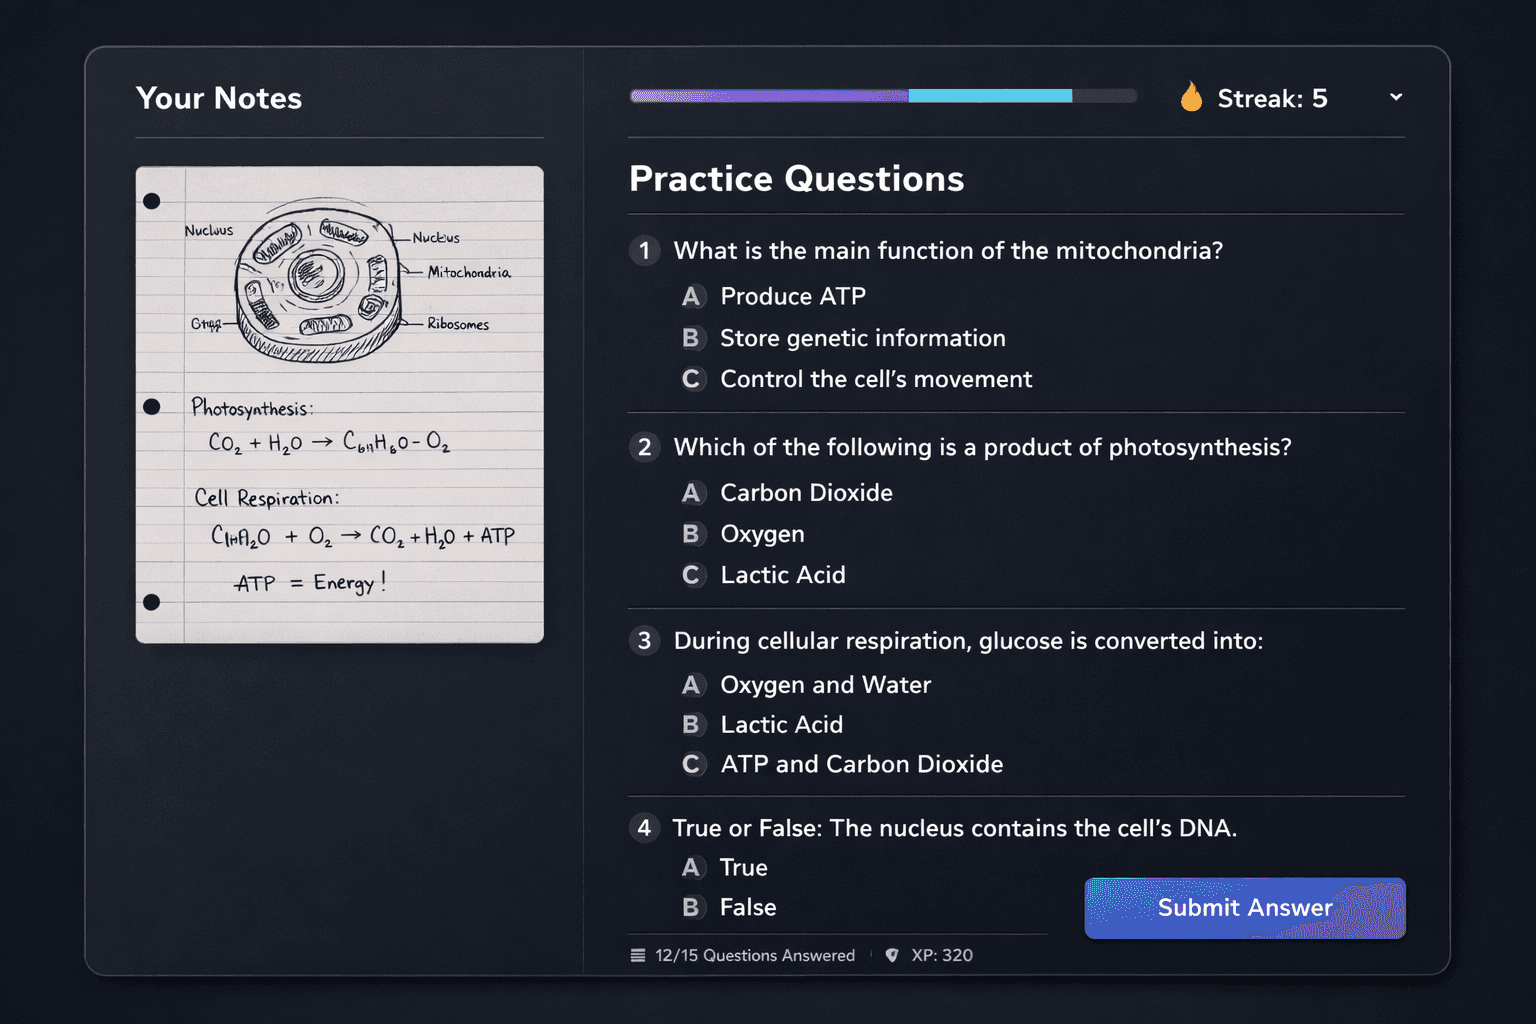Click the number badge for question 1

644,251
